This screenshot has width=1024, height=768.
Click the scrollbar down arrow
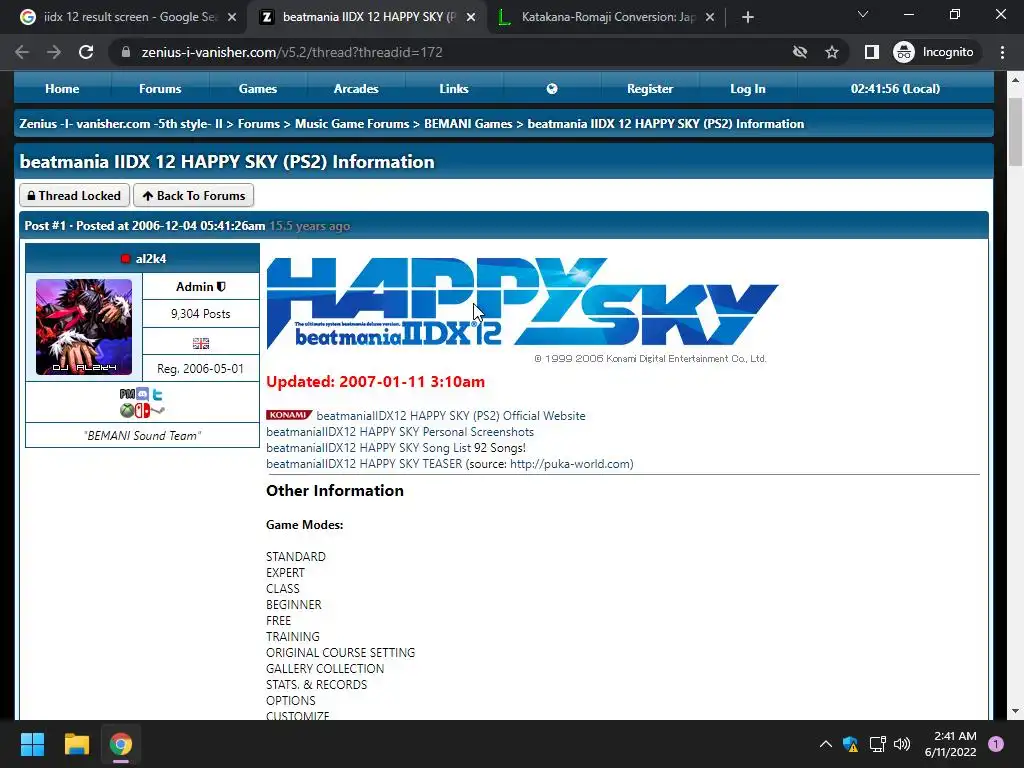tap(1015, 712)
